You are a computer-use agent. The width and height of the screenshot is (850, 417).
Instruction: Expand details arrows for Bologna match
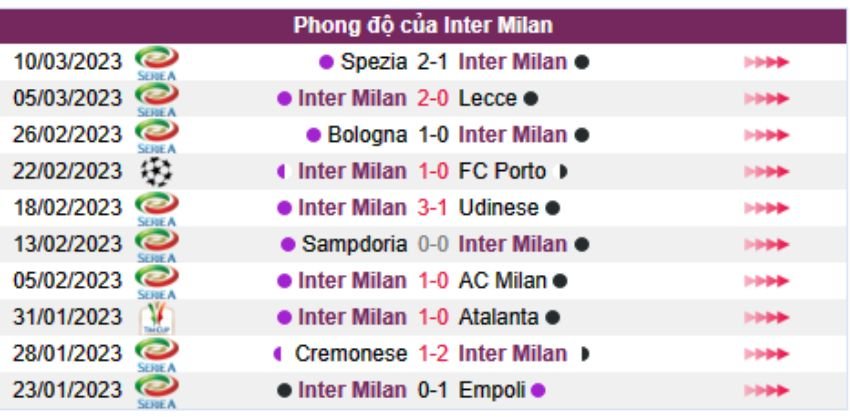(x=766, y=135)
